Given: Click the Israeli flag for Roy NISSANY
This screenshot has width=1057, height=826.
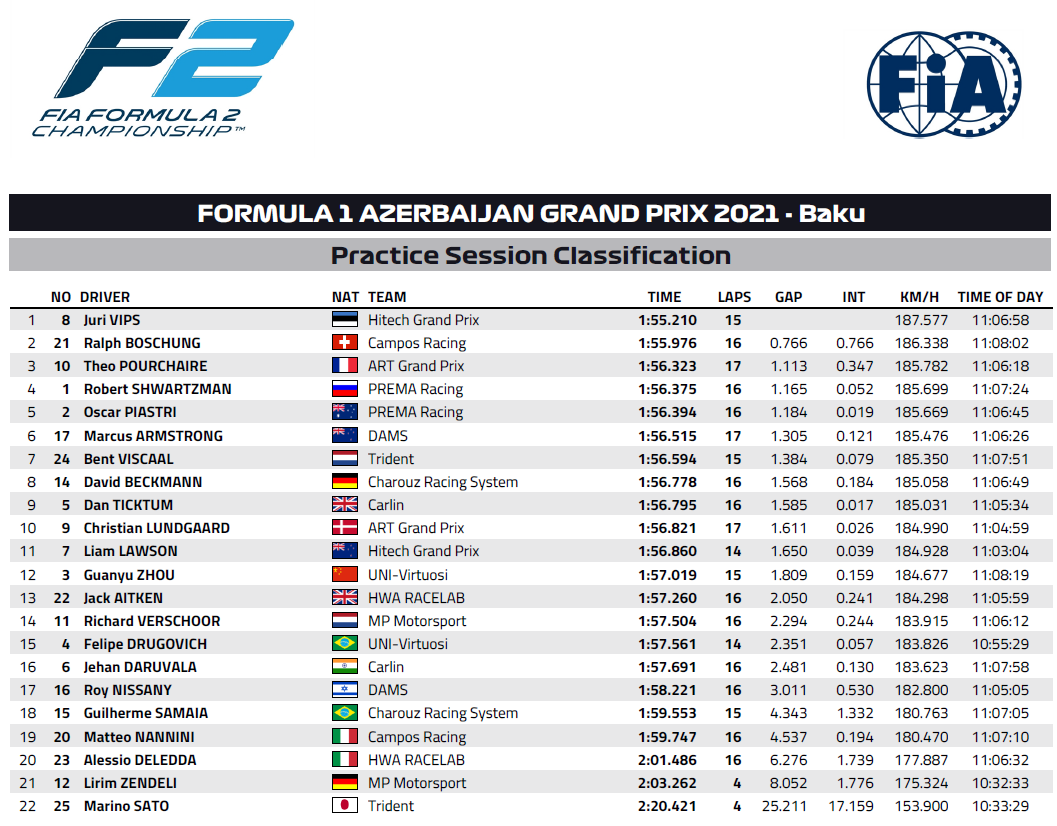Looking at the screenshot, I should pyautogui.click(x=344, y=690).
